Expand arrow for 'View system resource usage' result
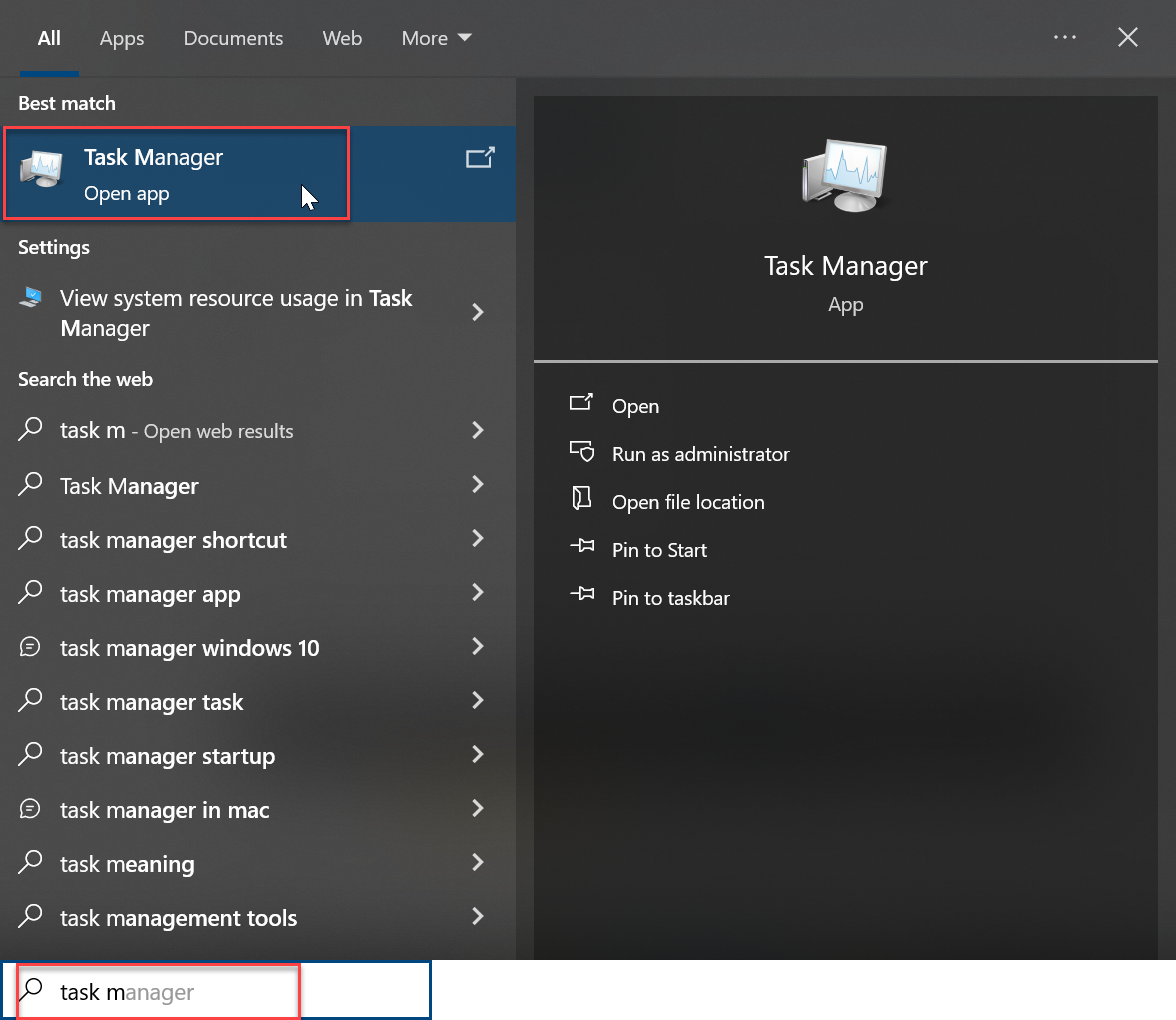The image size is (1176, 1020). (478, 312)
